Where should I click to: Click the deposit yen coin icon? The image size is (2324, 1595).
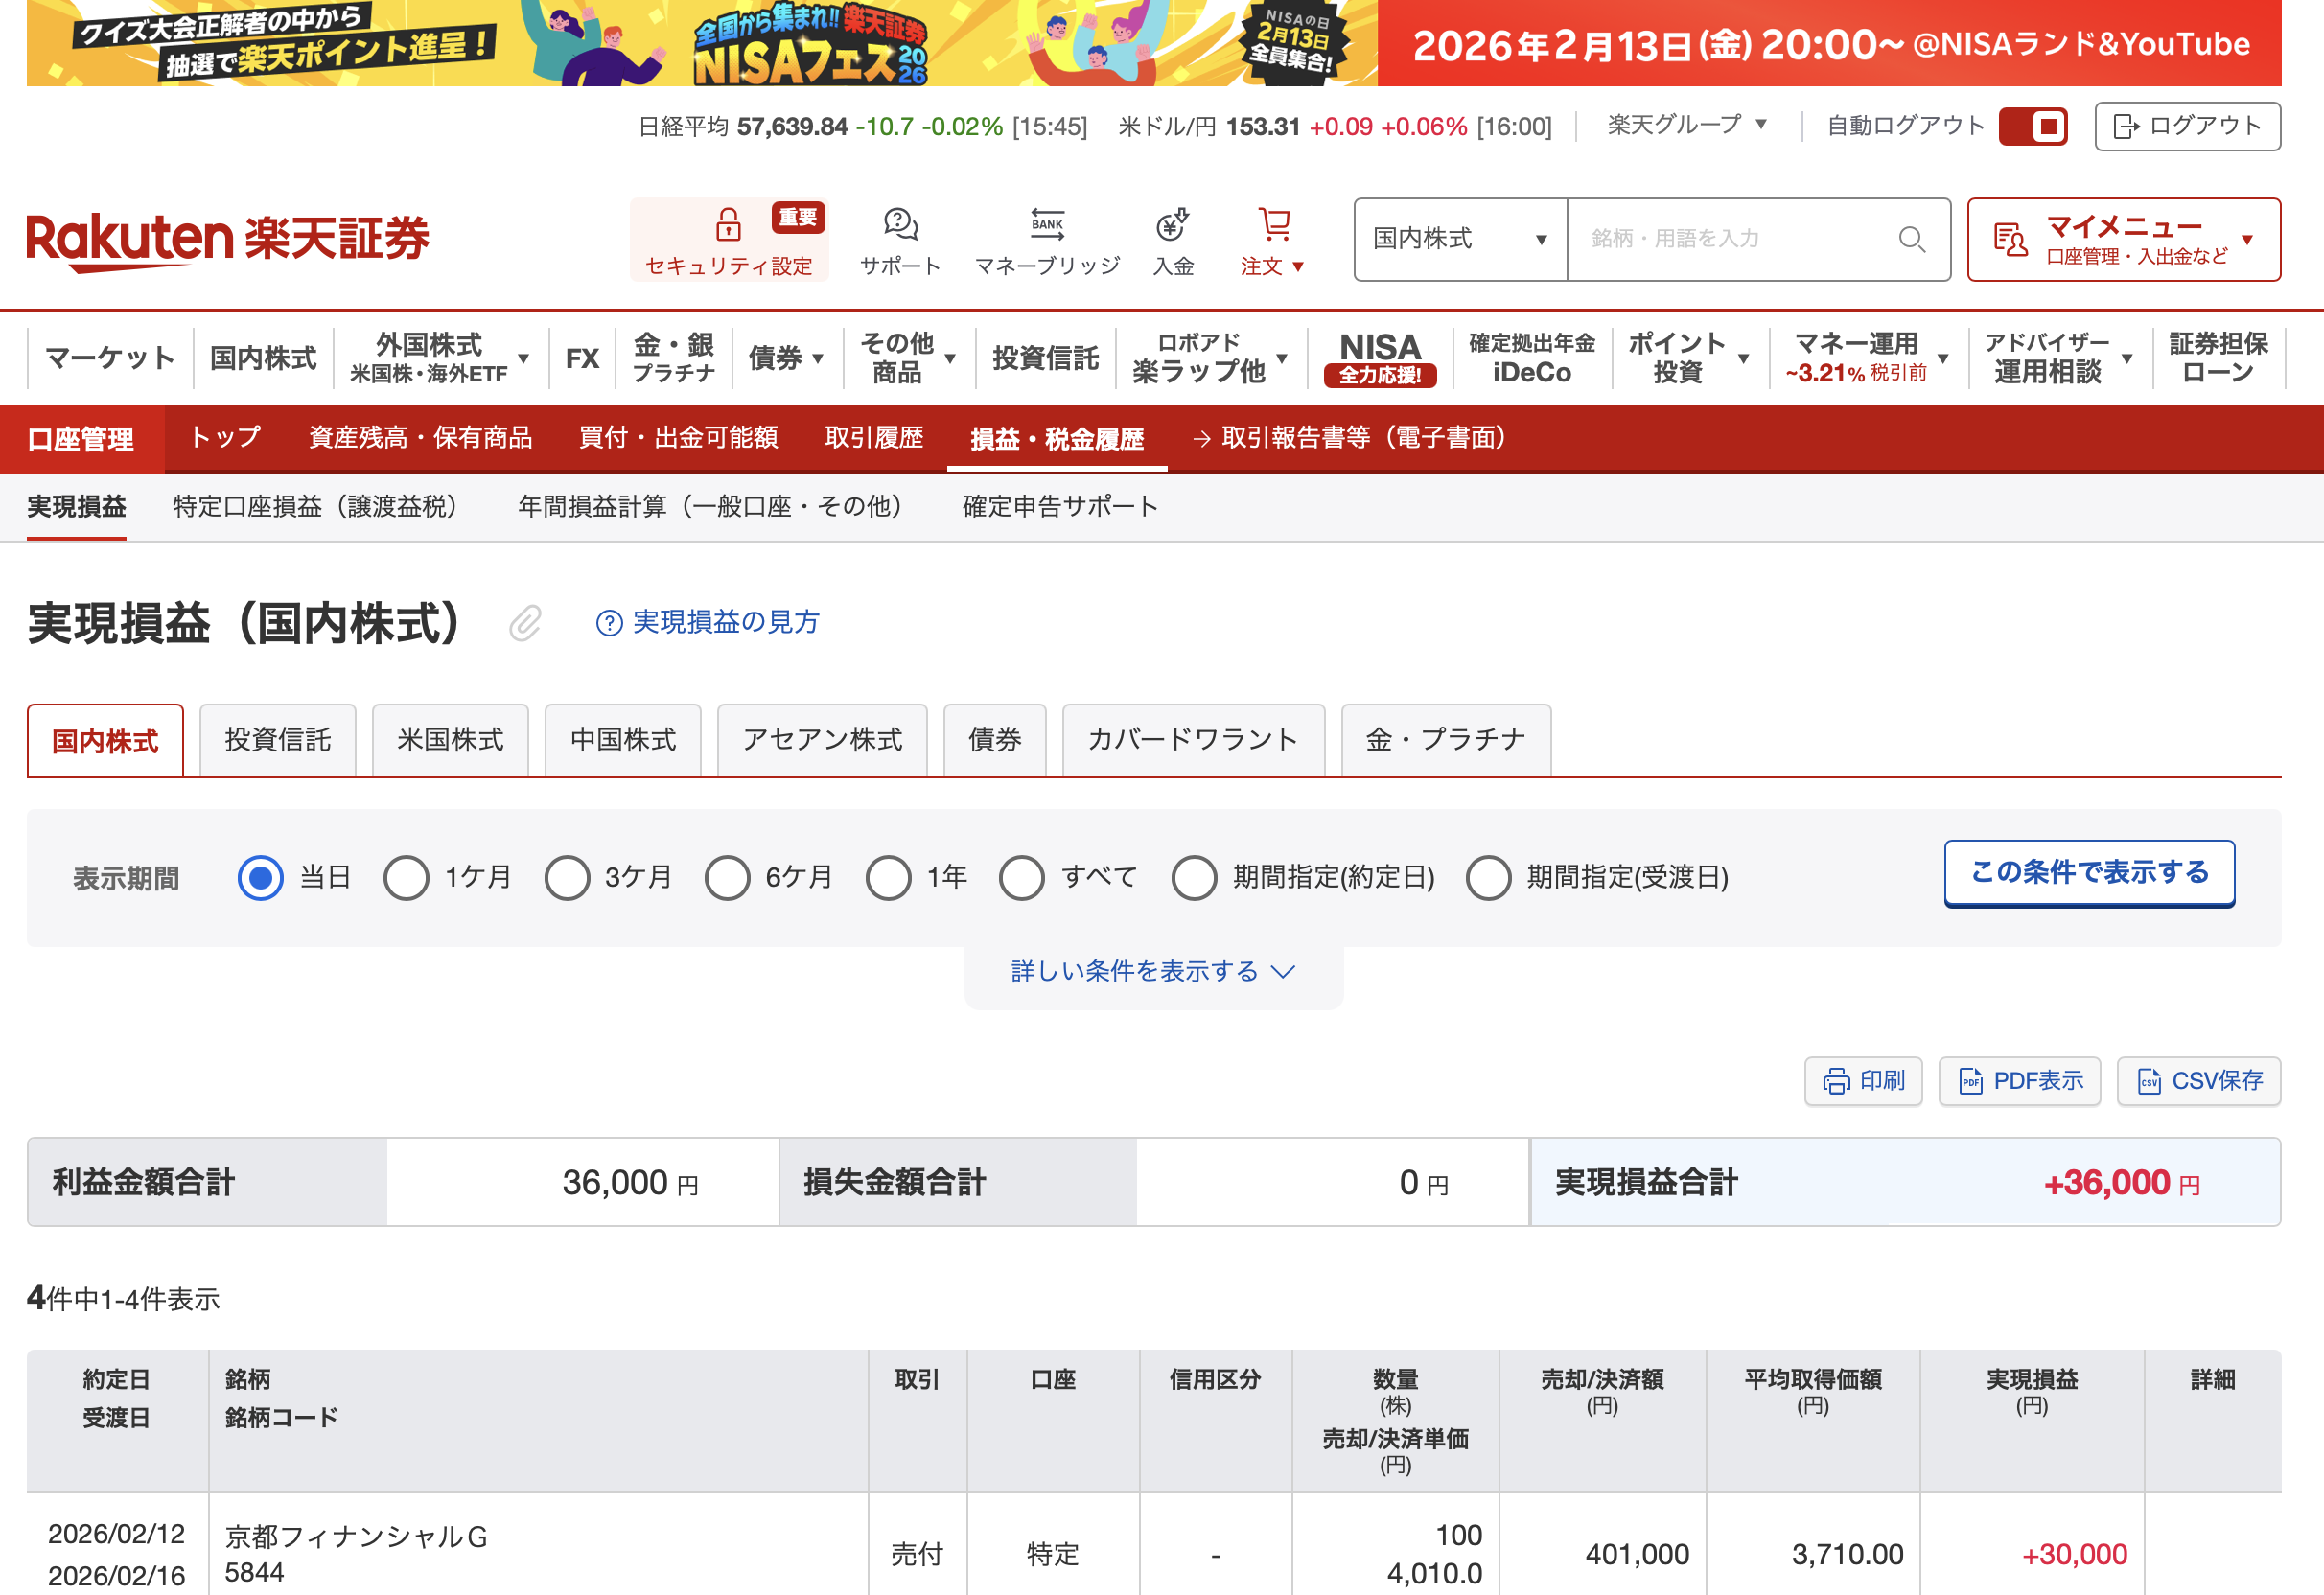pyautogui.click(x=1172, y=224)
